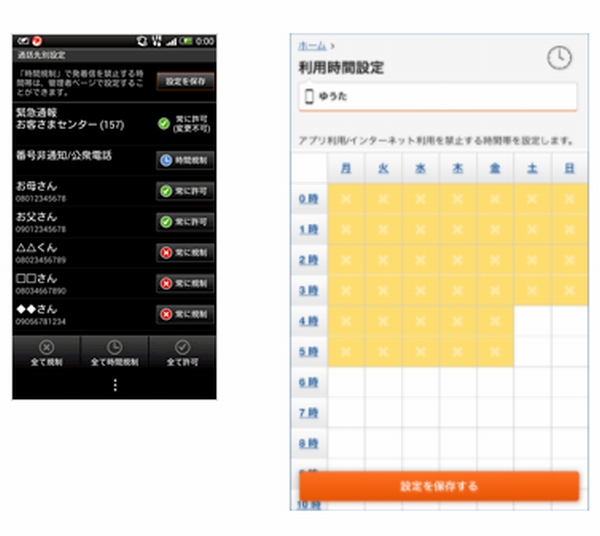The height and width of the screenshot is (536, 600).
Task: Click the ホーム breadcrumb link
Action: [x=313, y=46]
